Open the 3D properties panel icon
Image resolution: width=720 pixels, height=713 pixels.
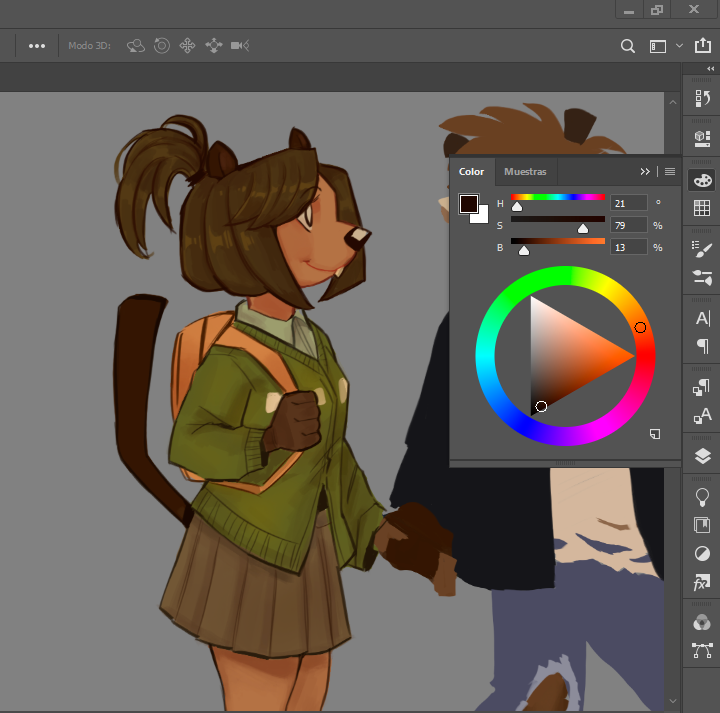pos(702,138)
